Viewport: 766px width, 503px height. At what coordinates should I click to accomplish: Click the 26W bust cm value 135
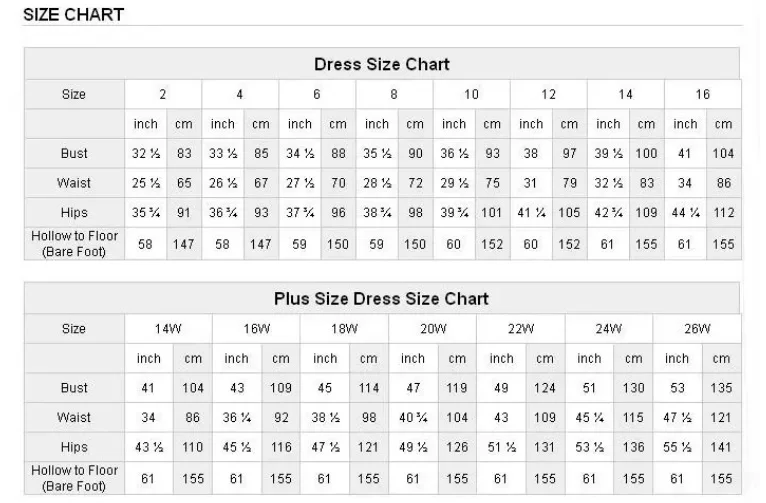click(x=721, y=388)
